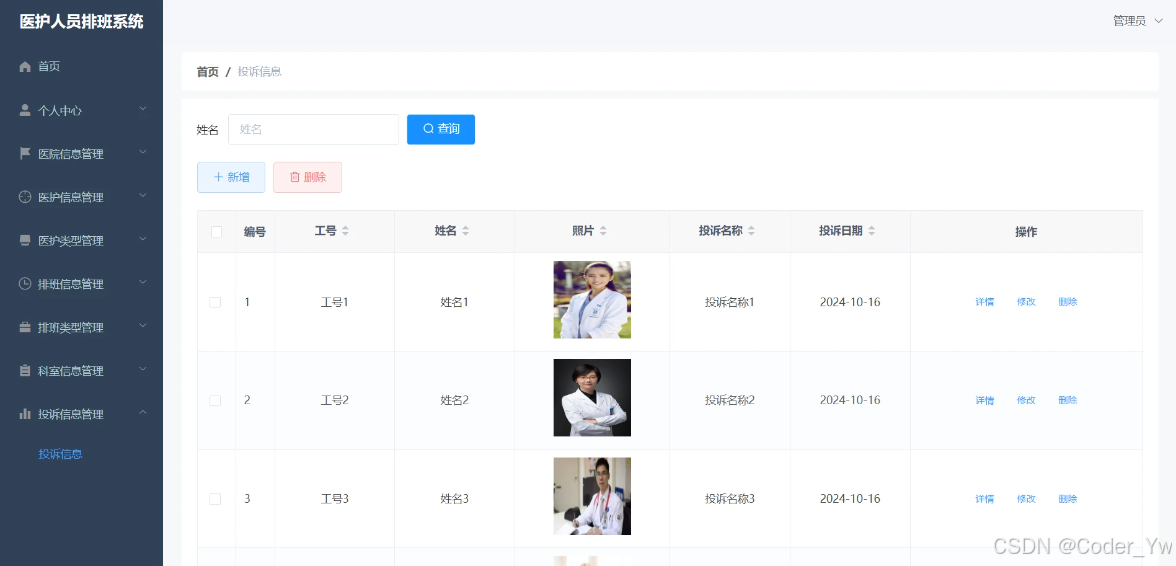
Task: Click the person icon beside 个人中心
Action: point(25,110)
